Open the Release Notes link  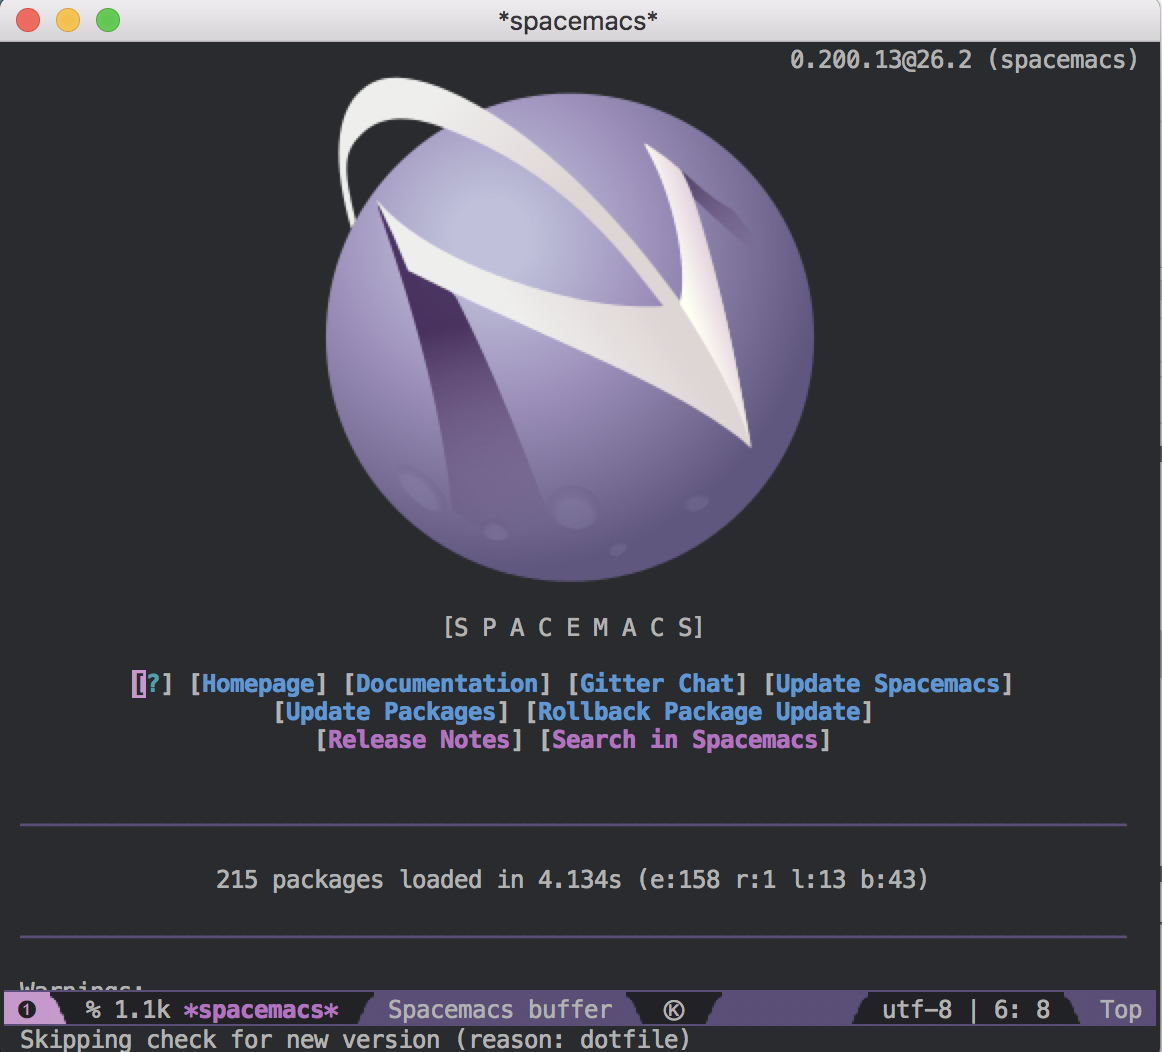pyautogui.click(x=419, y=739)
